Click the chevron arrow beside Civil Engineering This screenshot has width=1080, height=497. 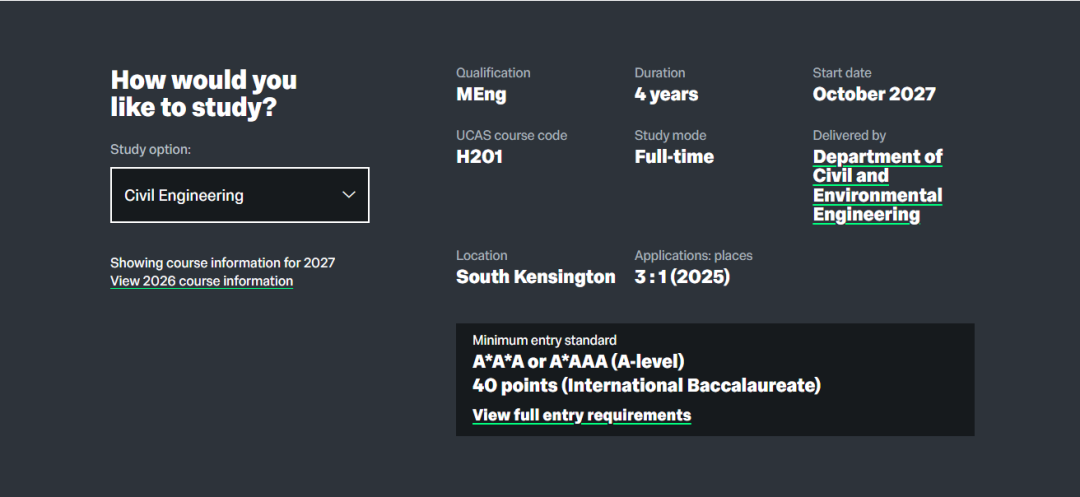point(349,195)
